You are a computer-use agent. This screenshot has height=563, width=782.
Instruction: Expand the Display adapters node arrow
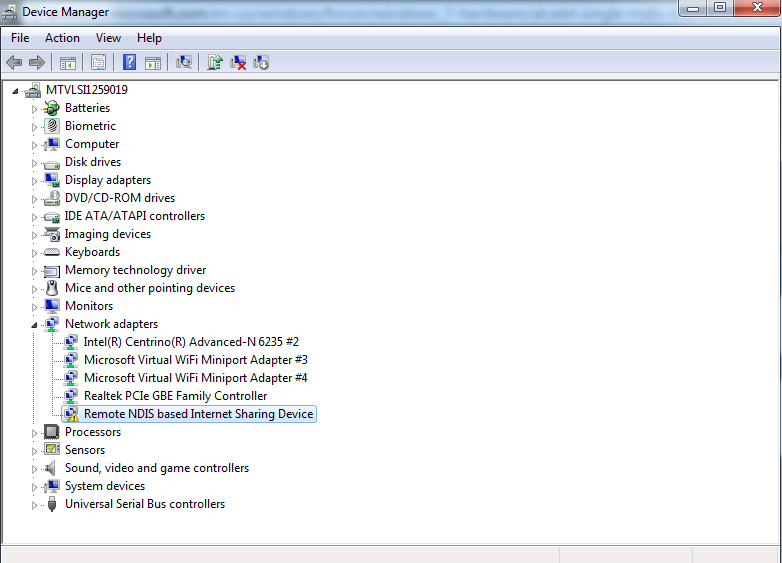tap(34, 181)
